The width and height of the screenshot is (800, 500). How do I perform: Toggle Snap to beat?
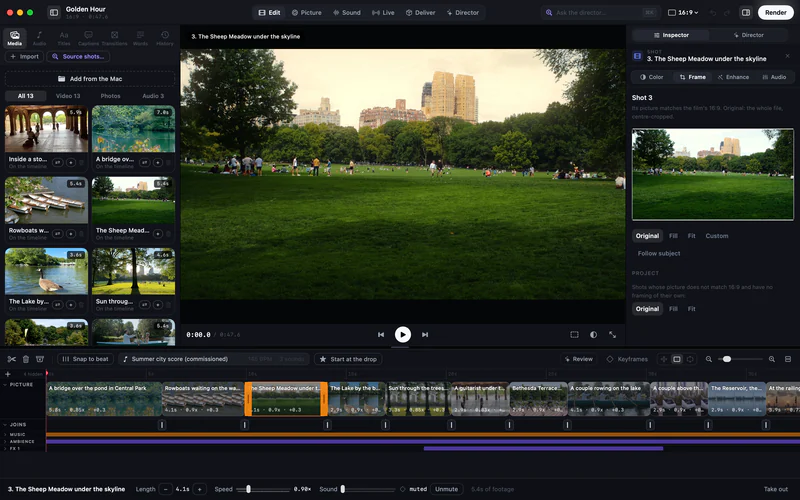coord(85,359)
